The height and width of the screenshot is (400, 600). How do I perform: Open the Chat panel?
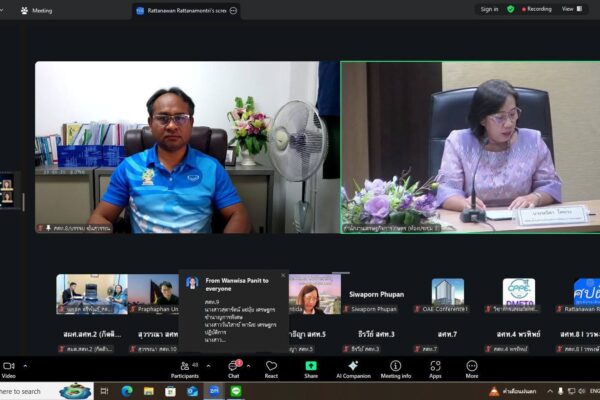click(x=233, y=366)
